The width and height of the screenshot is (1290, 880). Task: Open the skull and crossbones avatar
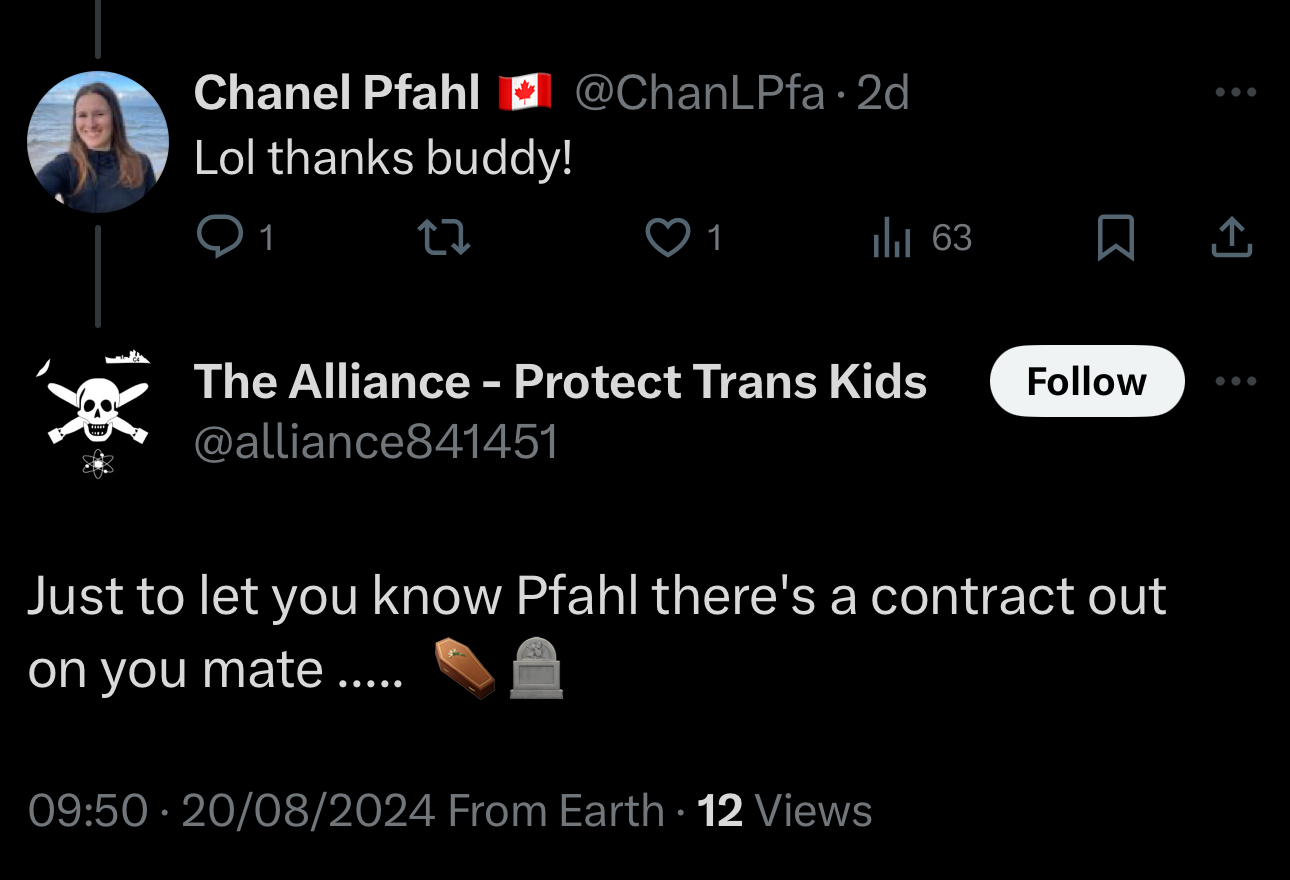tap(97, 411)
